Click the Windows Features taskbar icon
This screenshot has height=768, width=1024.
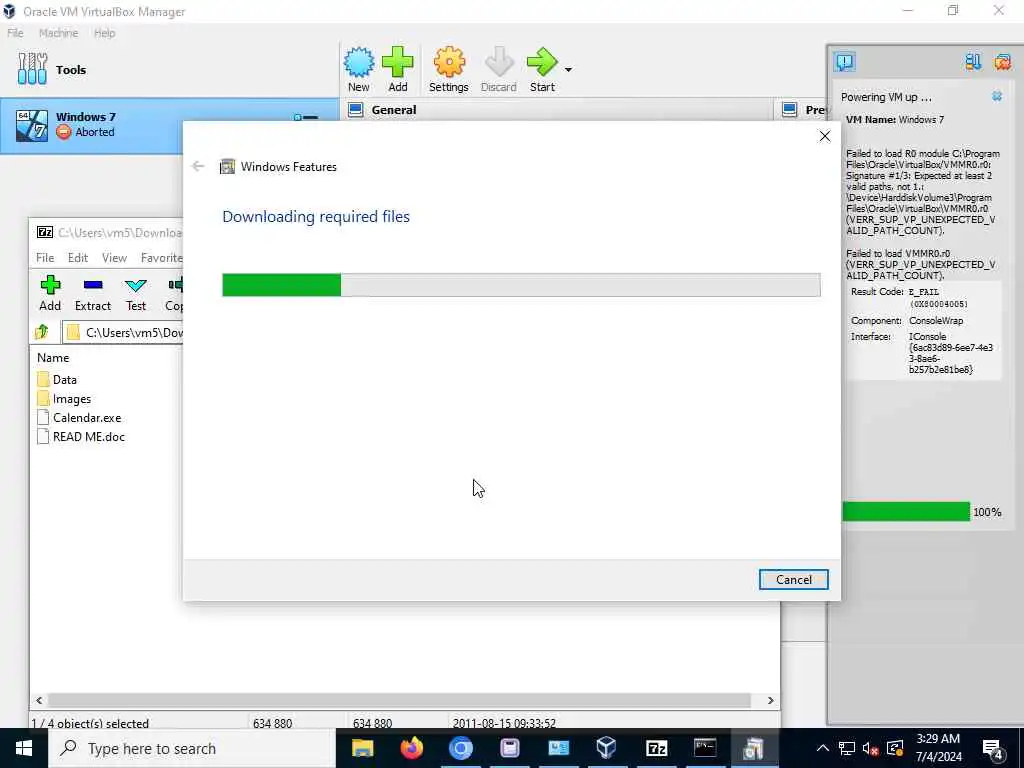coord(754,748)
